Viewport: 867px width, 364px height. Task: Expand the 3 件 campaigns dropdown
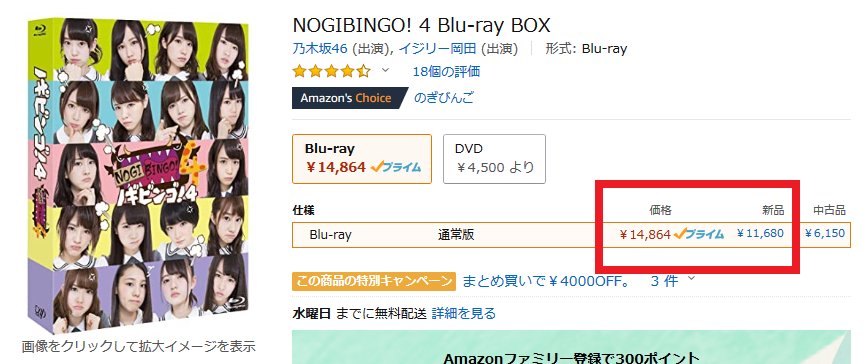tap(672, 281)
